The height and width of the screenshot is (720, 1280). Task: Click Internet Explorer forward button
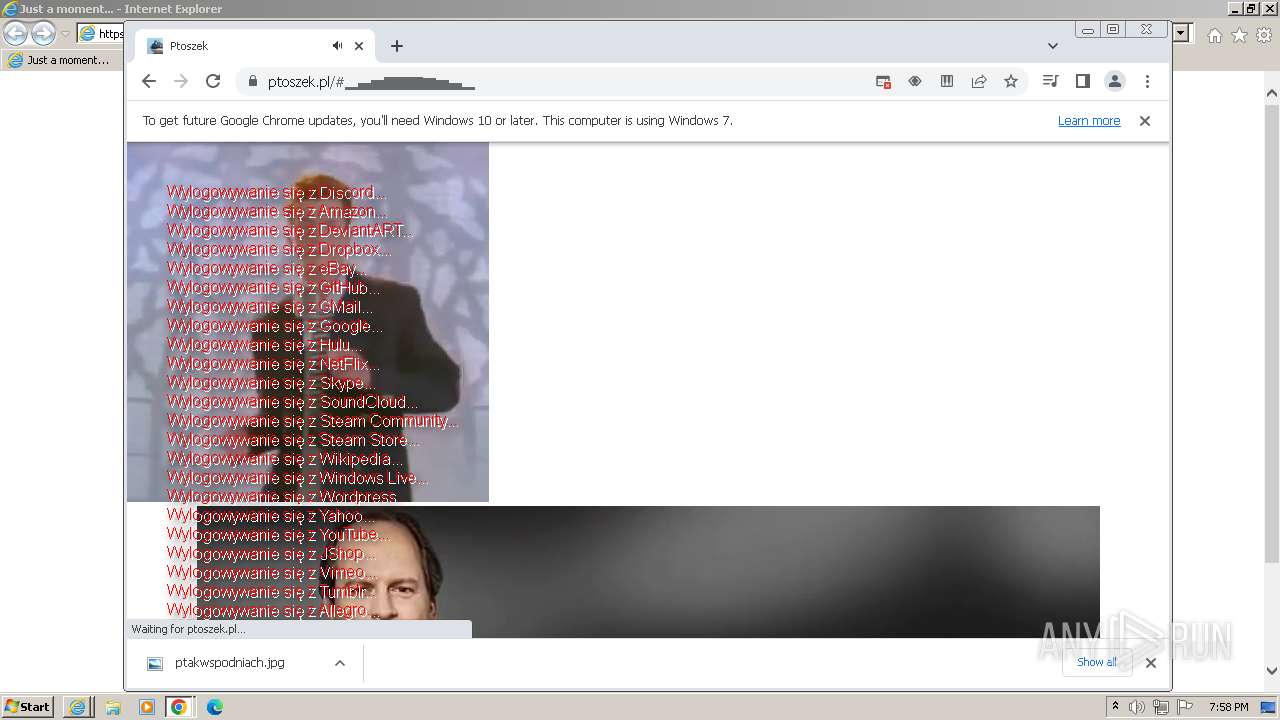pos(43,33)
